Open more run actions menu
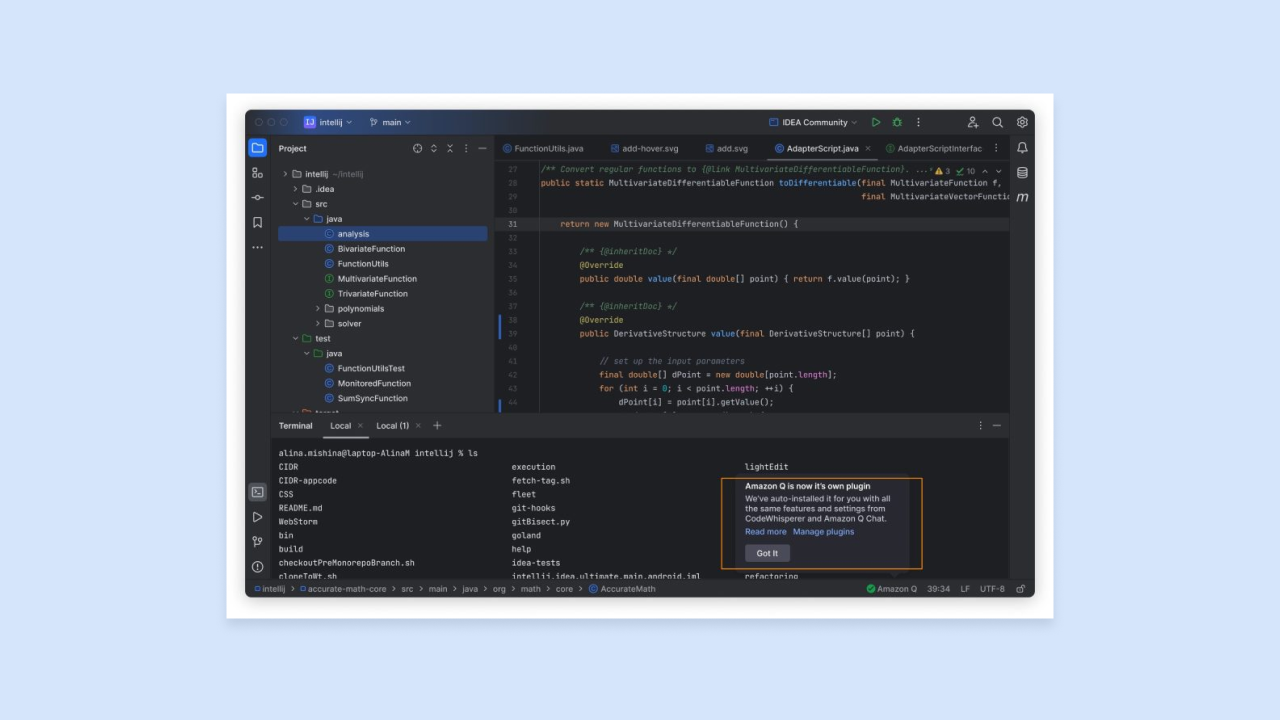 918,122
